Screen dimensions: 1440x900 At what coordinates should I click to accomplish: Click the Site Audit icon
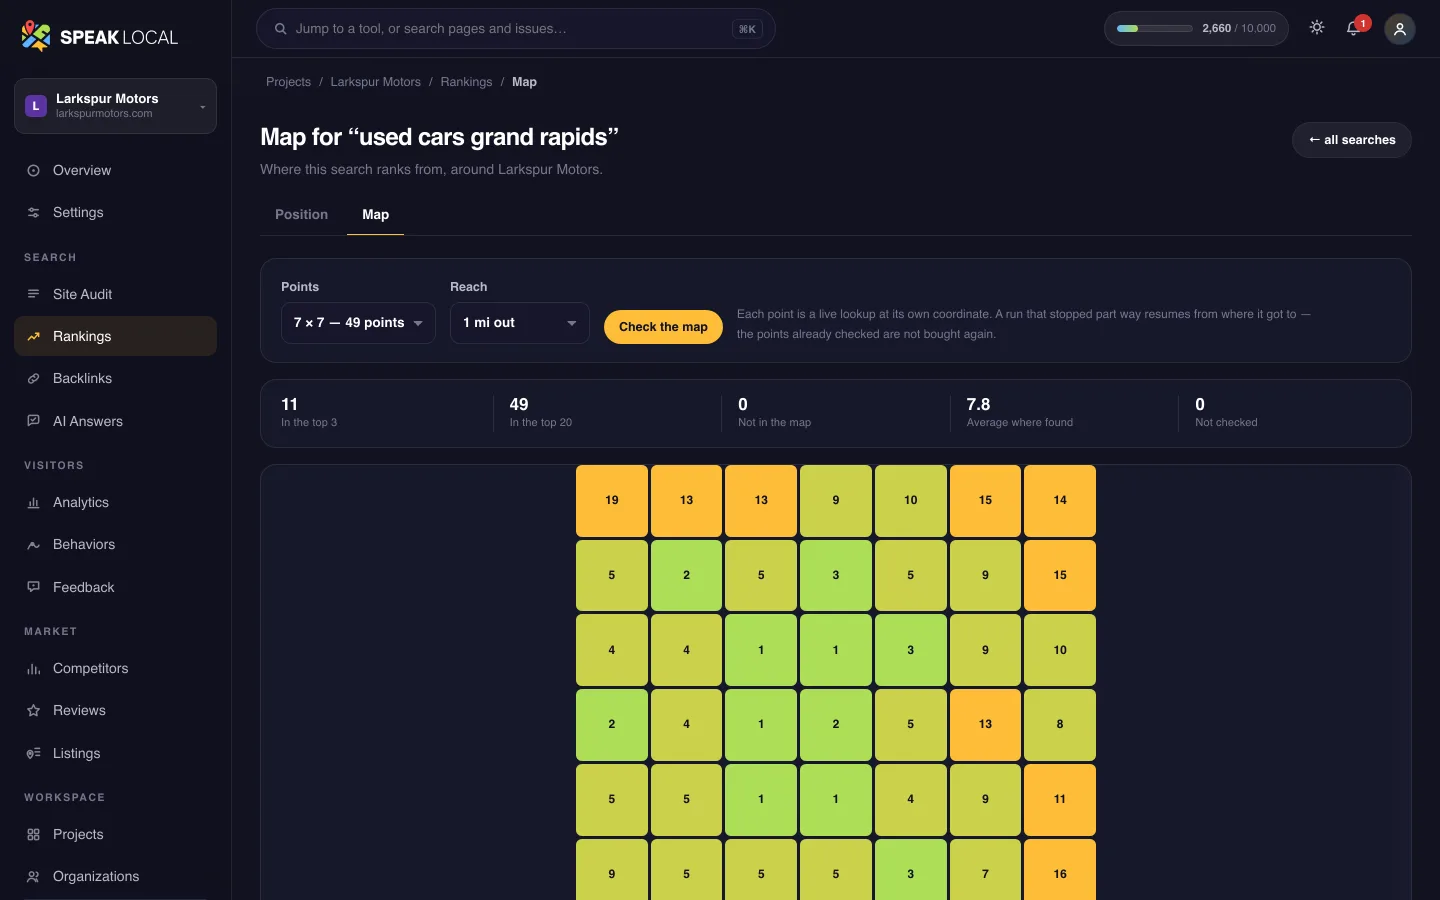tap(33, 295)
